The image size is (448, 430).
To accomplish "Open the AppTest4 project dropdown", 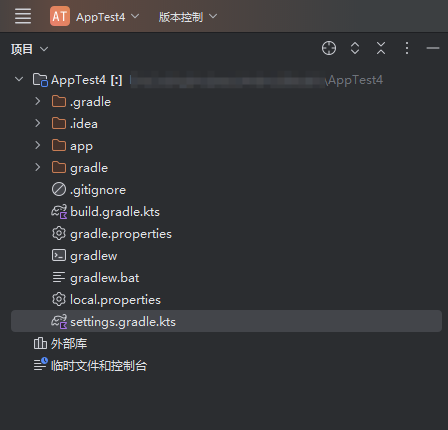I will [x=107, y=16].
